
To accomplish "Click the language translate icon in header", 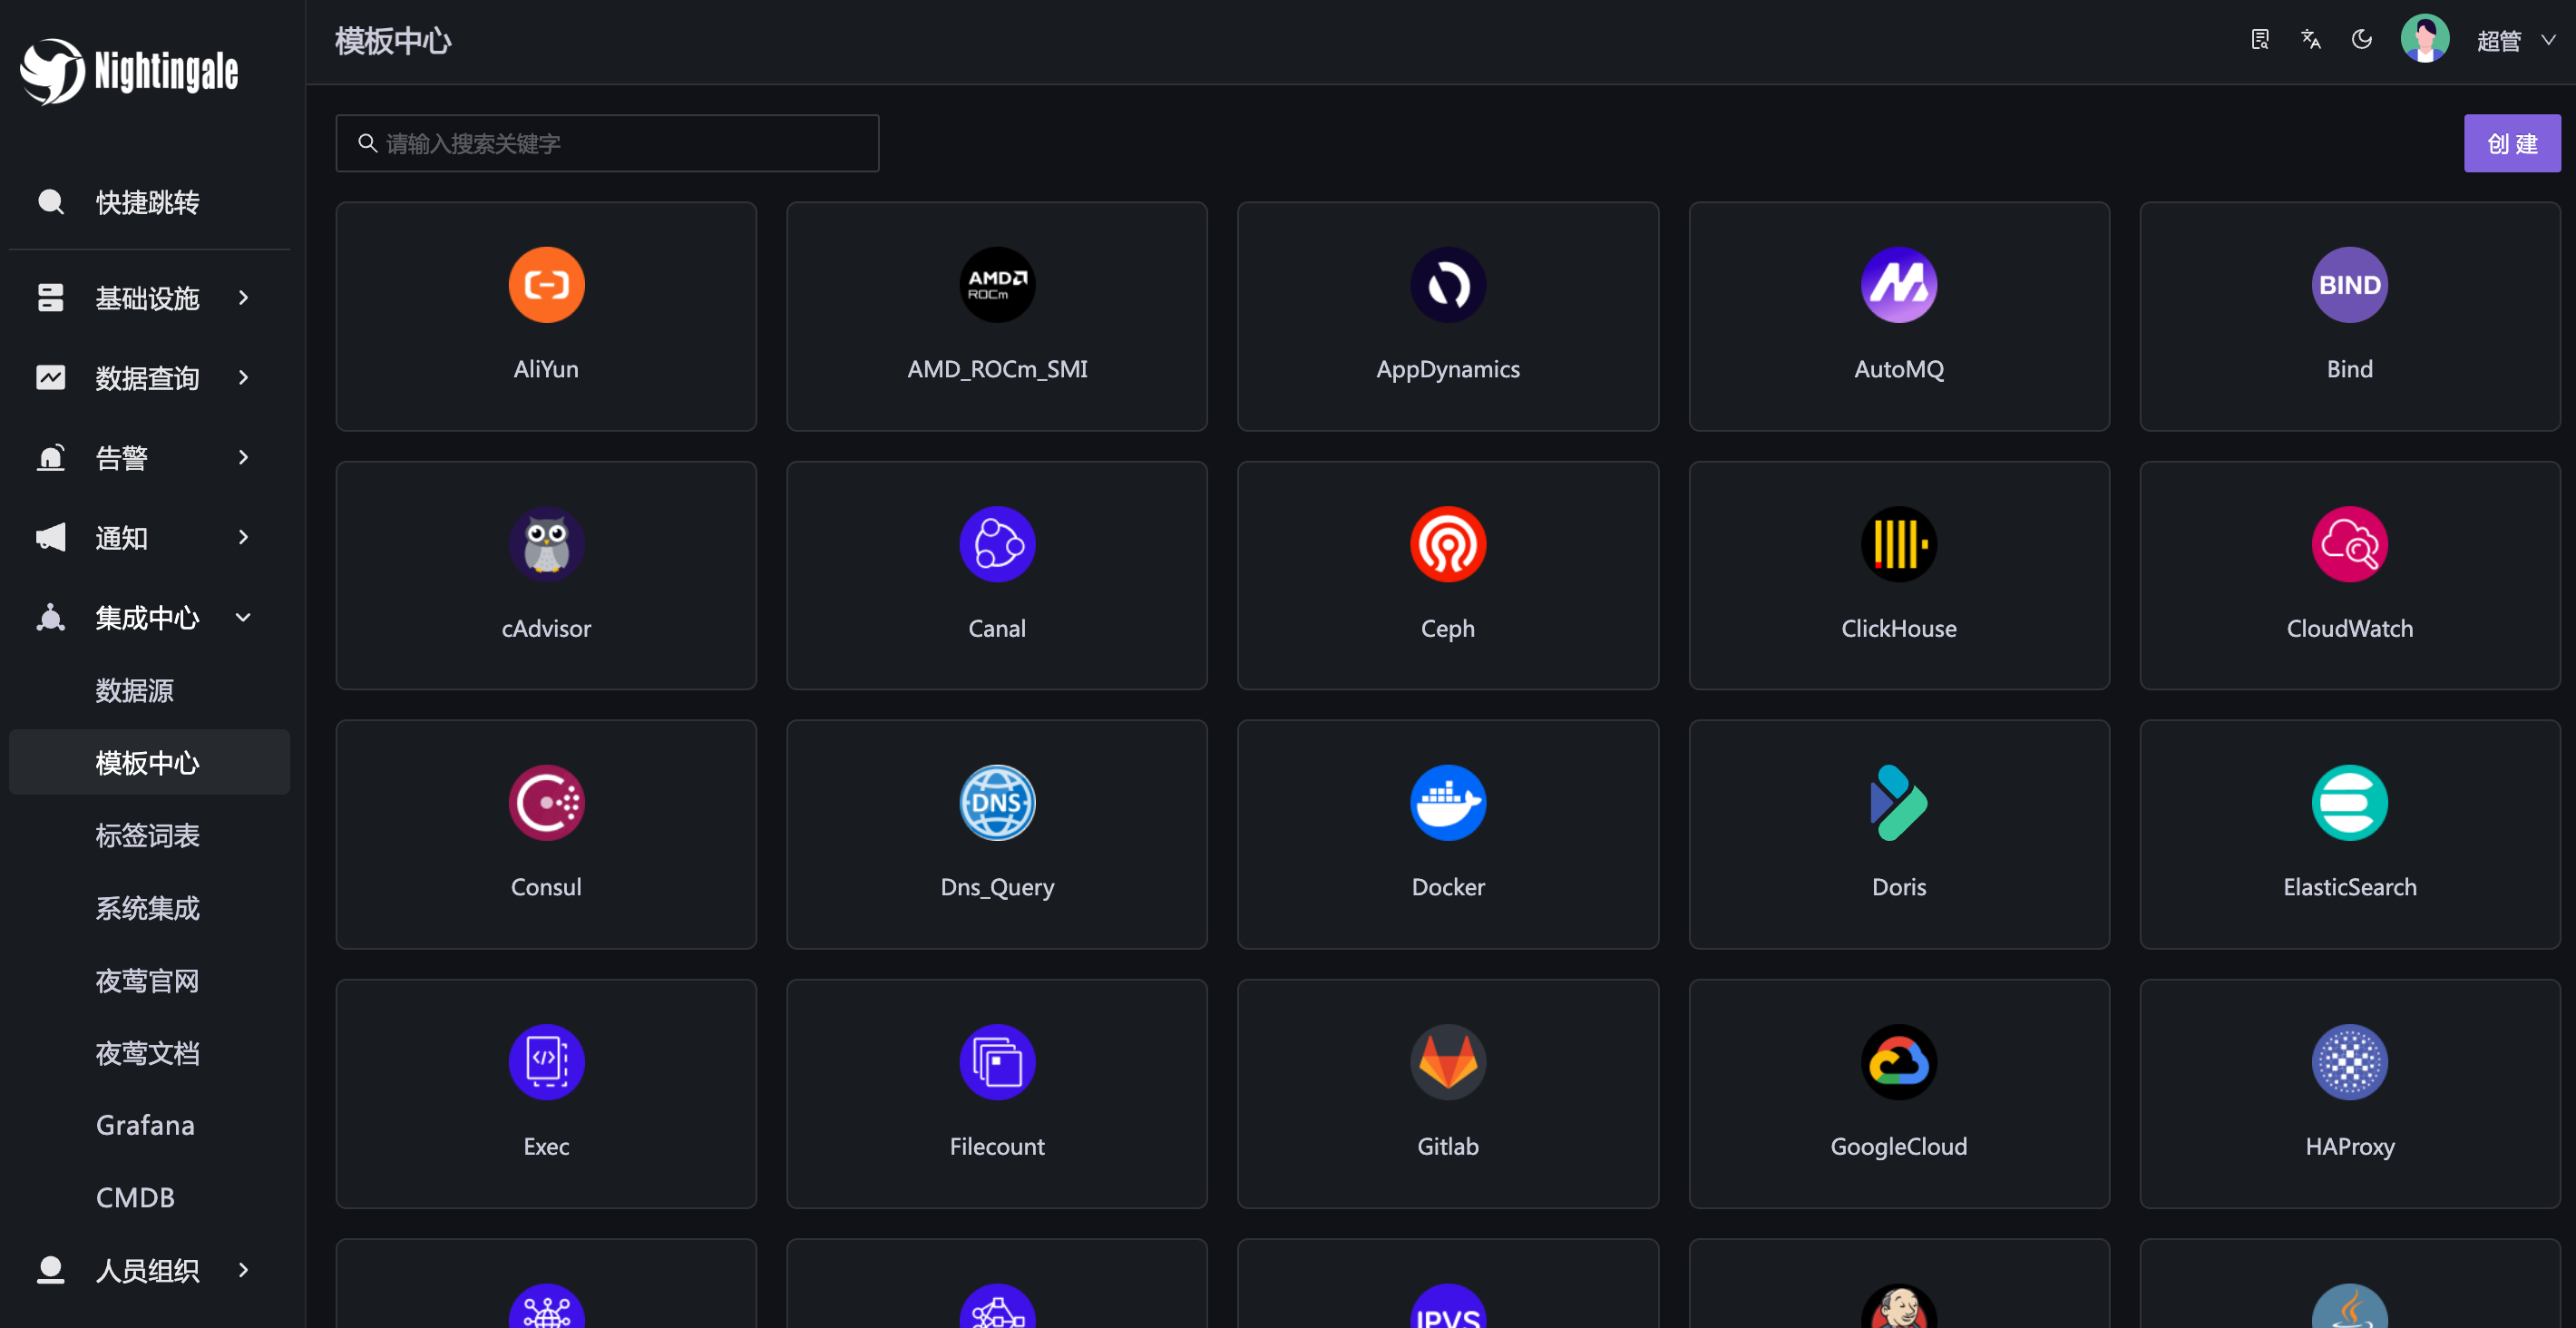I will point(2310,40).
